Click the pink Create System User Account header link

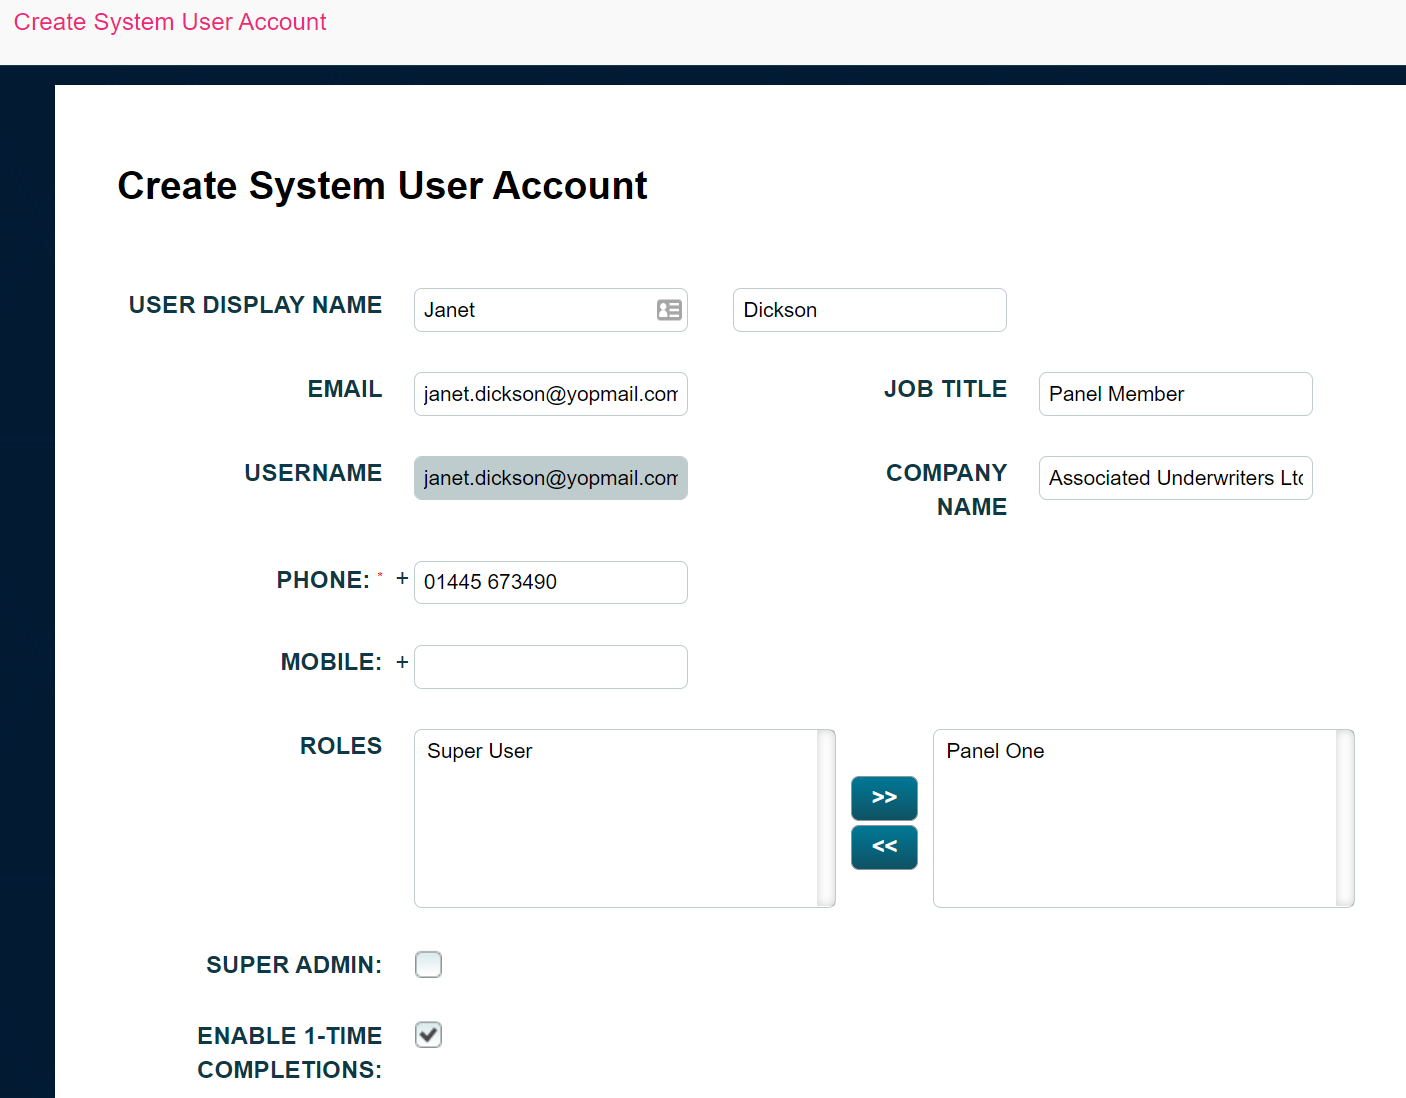tap(170, 22)
